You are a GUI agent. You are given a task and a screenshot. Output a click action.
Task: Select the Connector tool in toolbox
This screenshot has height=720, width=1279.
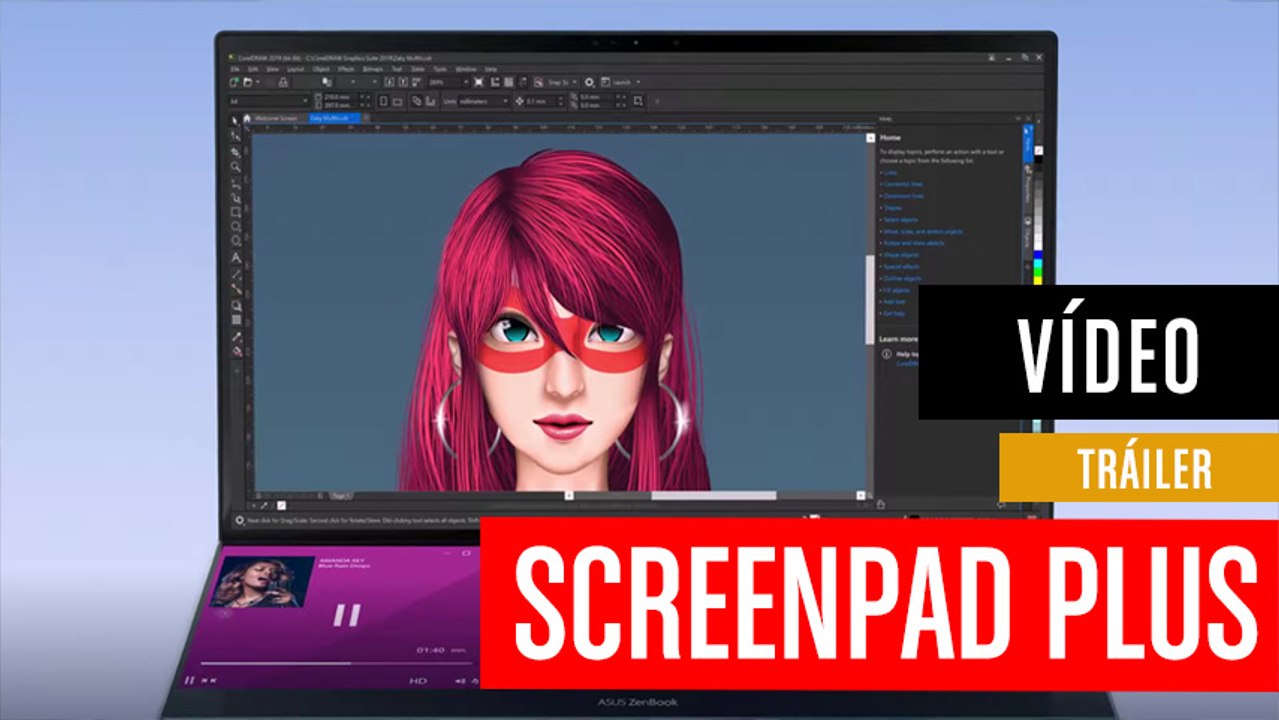[236, 289]
